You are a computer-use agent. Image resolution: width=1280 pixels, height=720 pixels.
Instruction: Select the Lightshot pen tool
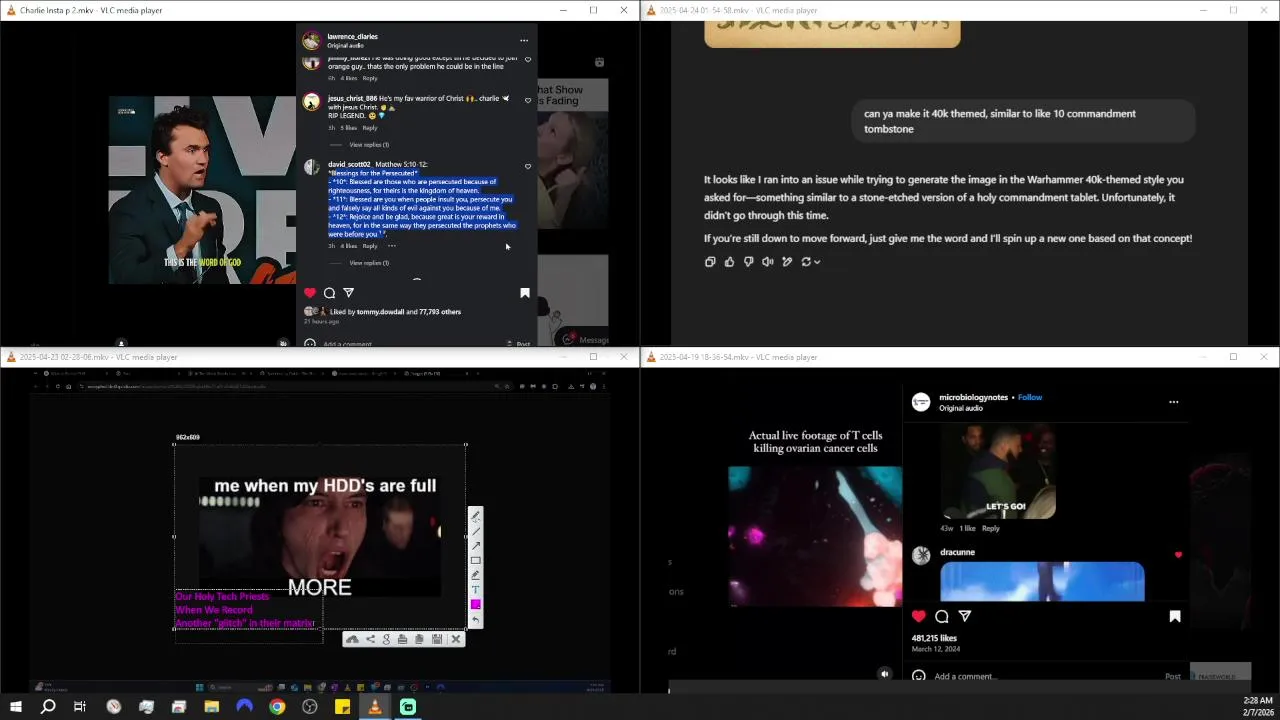coord(476,516)
